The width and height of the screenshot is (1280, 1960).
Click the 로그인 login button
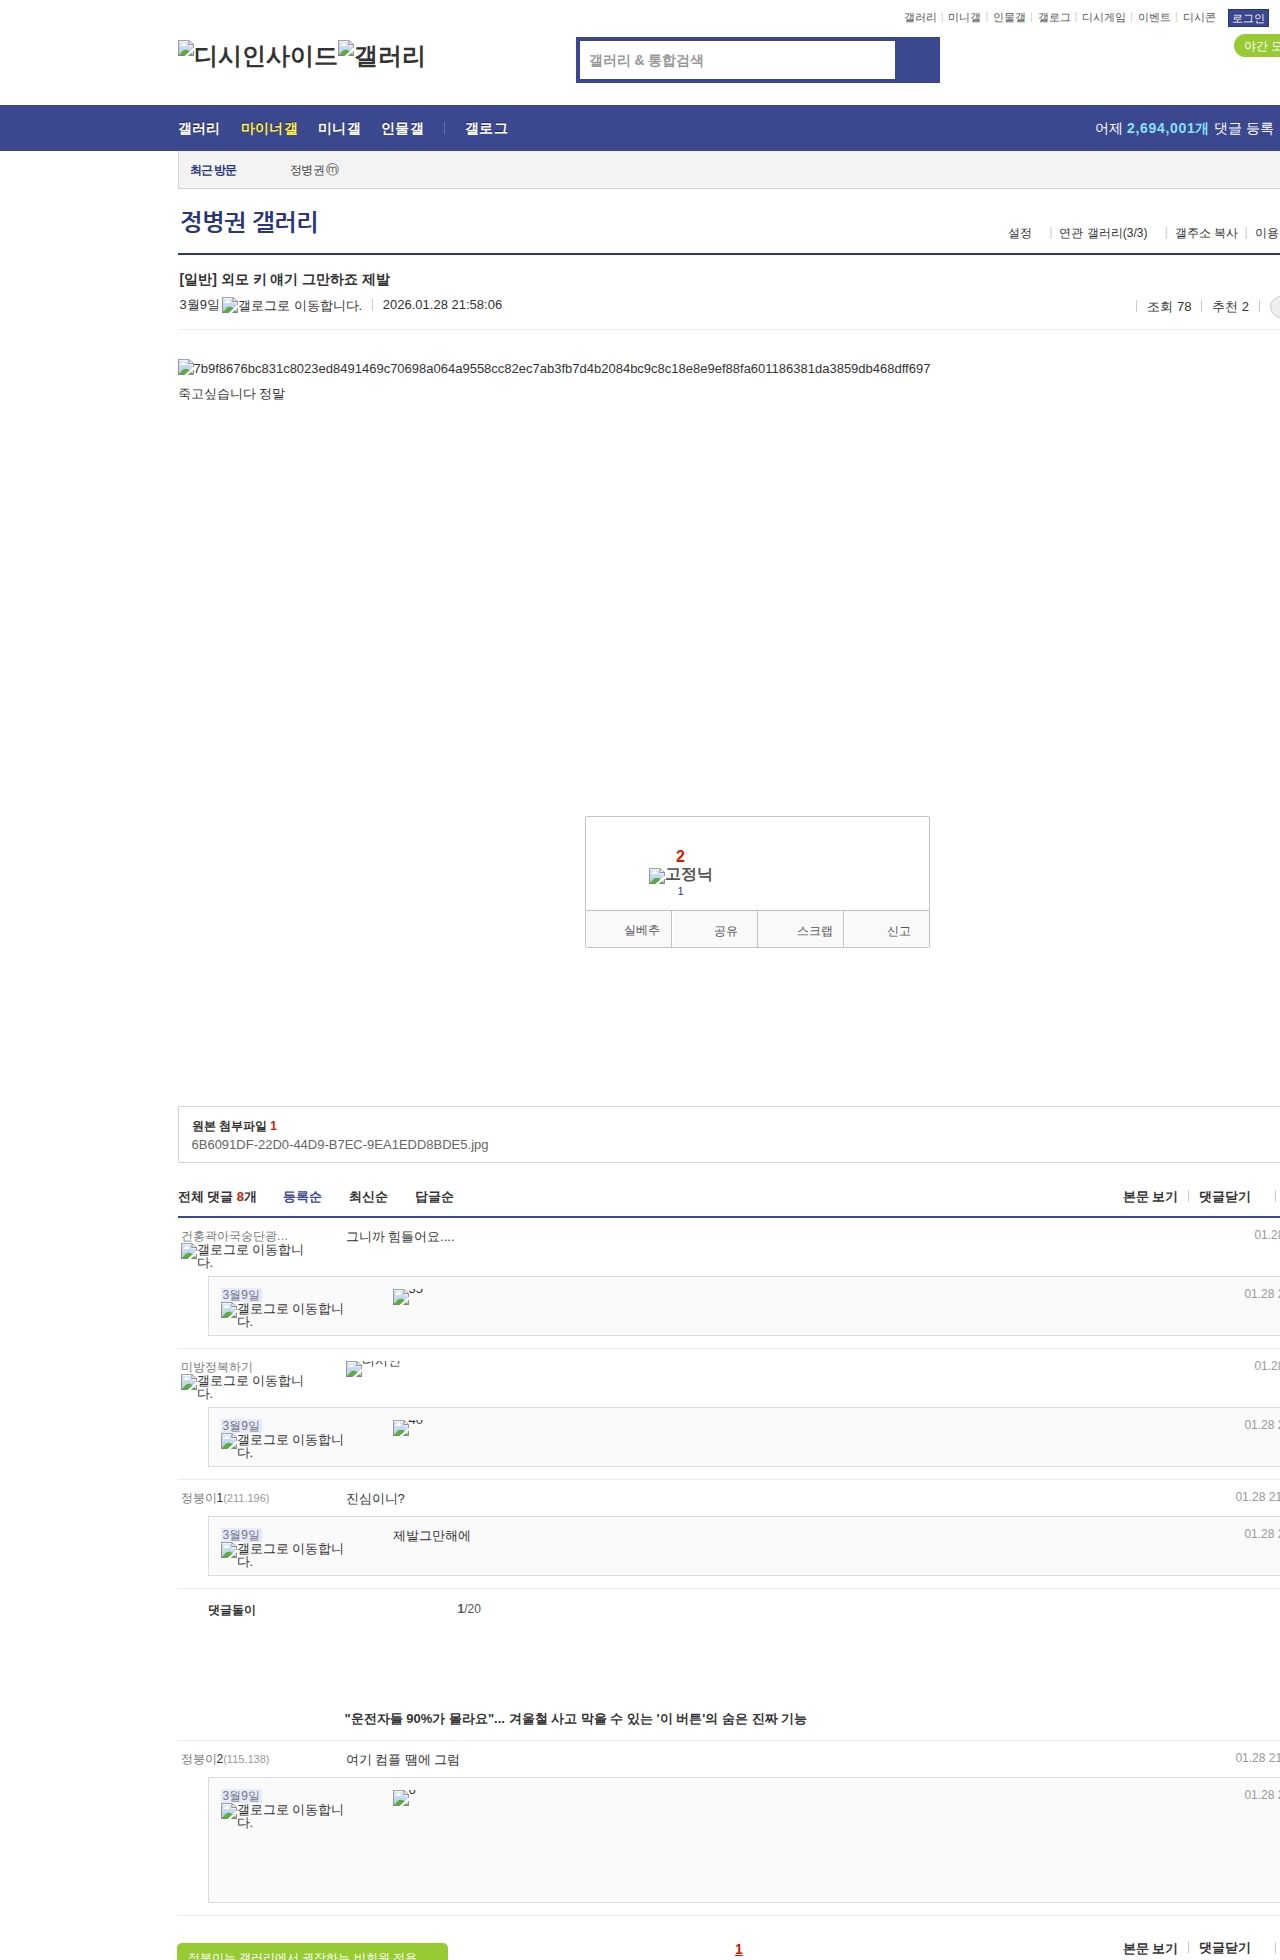coord(1248,18)
